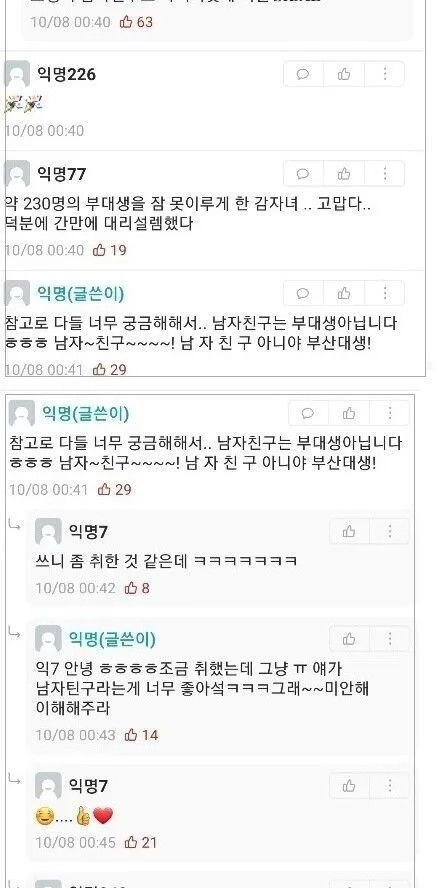Like 익명226's comment with thumbs-up
Screen dimensions: 444x888
344,74
